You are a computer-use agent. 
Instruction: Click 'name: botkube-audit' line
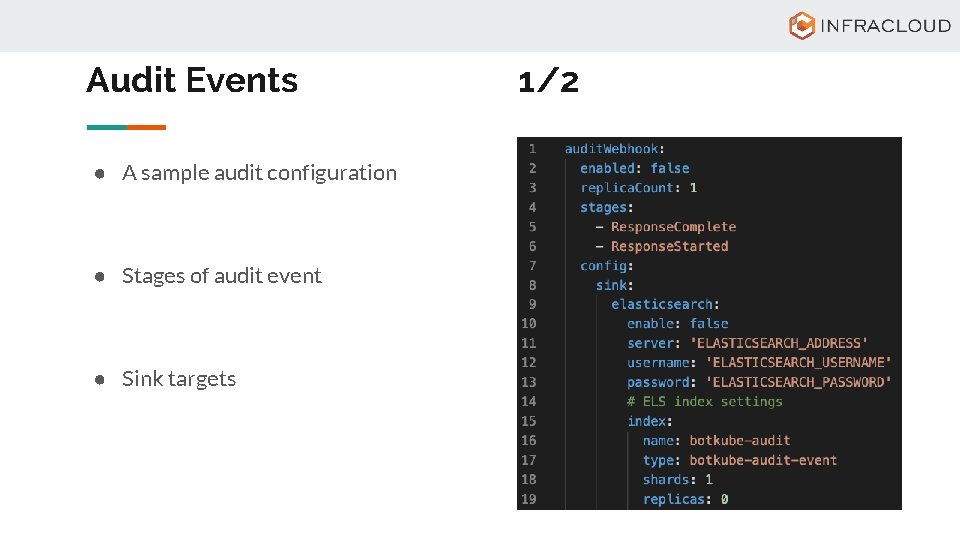pyautogui.click(x=716, y=440)
